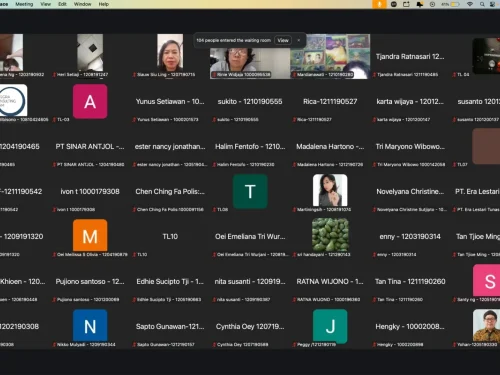Select the orange M avatar tile
This screenshot has height=375, width=500.
pyautogui.click(x=90, y=235)
